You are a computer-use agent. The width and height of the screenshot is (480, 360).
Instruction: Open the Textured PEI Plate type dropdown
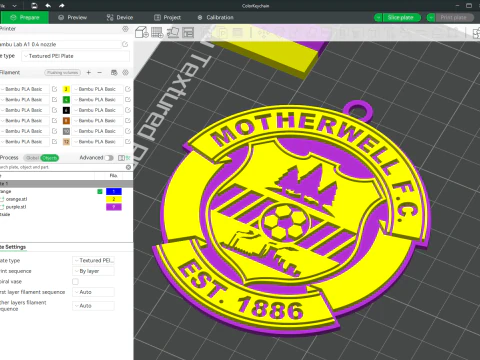(x=76, y=56)
